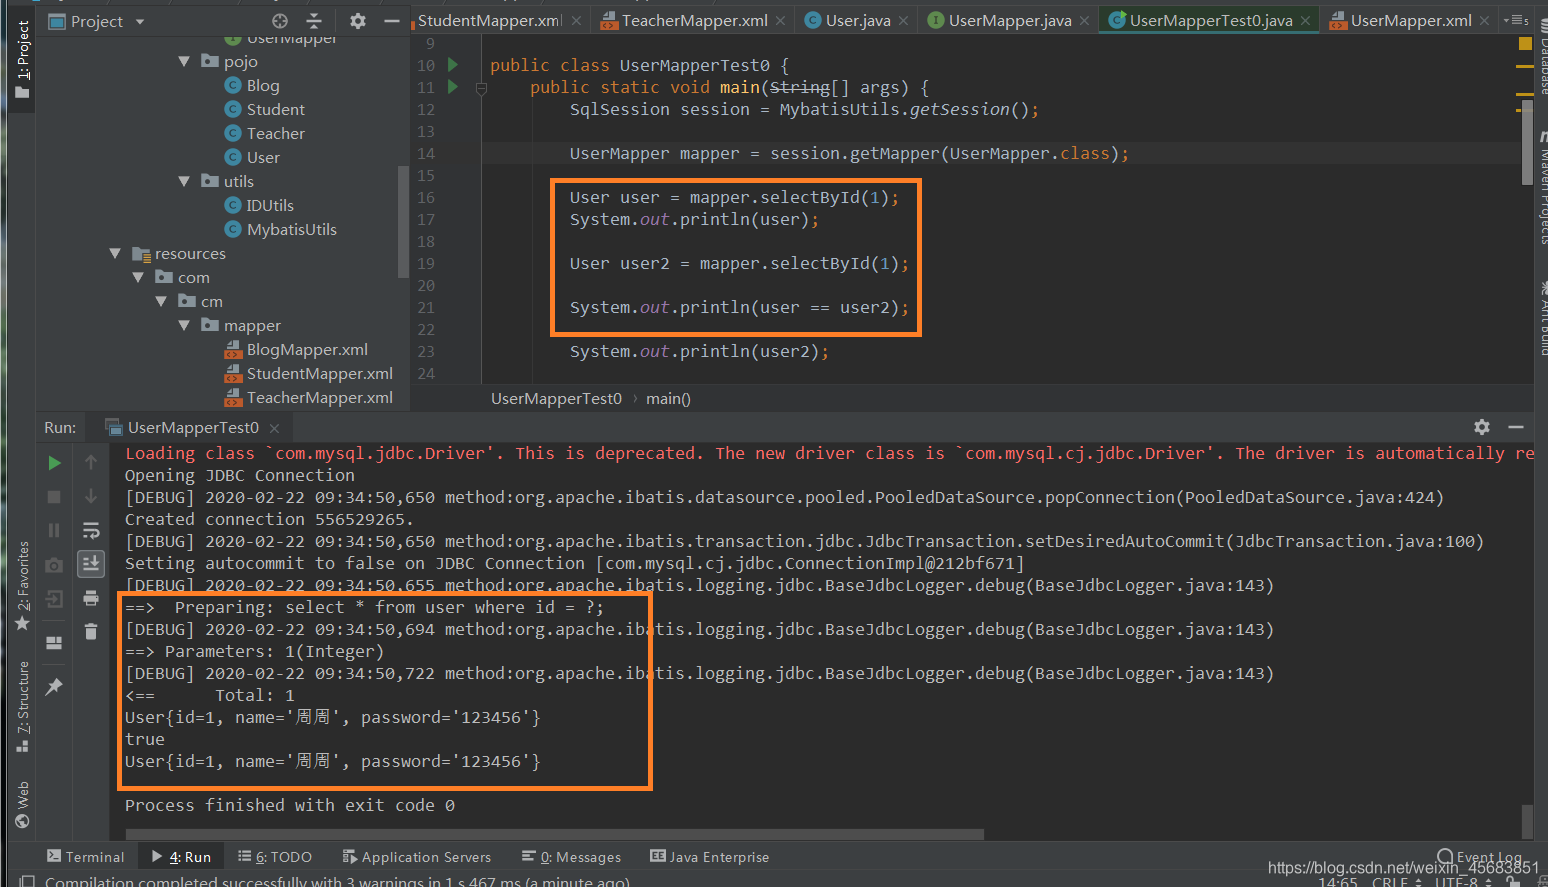
Task: Click the Exit/login arrow icon in Run panel
Action: point(55,599)
